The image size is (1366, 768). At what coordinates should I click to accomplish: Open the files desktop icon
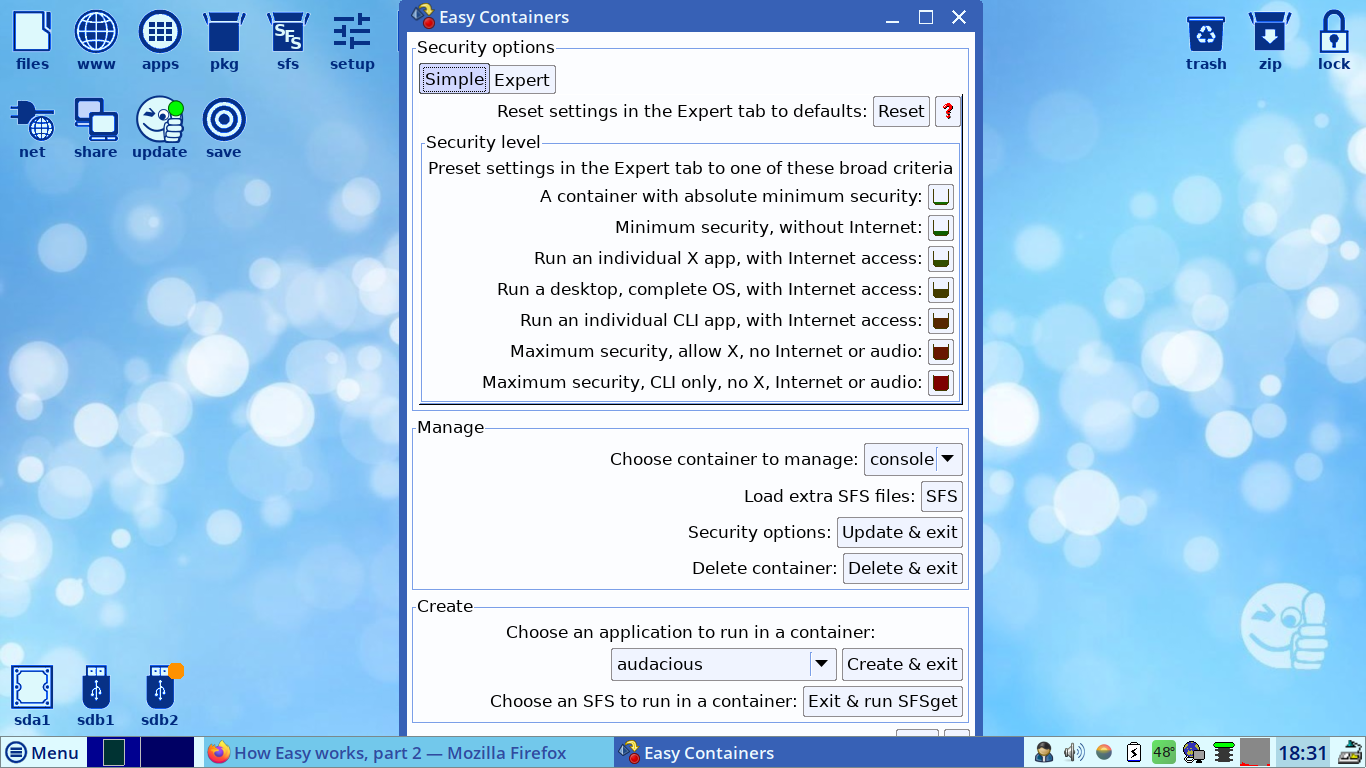tap(32, 40)
